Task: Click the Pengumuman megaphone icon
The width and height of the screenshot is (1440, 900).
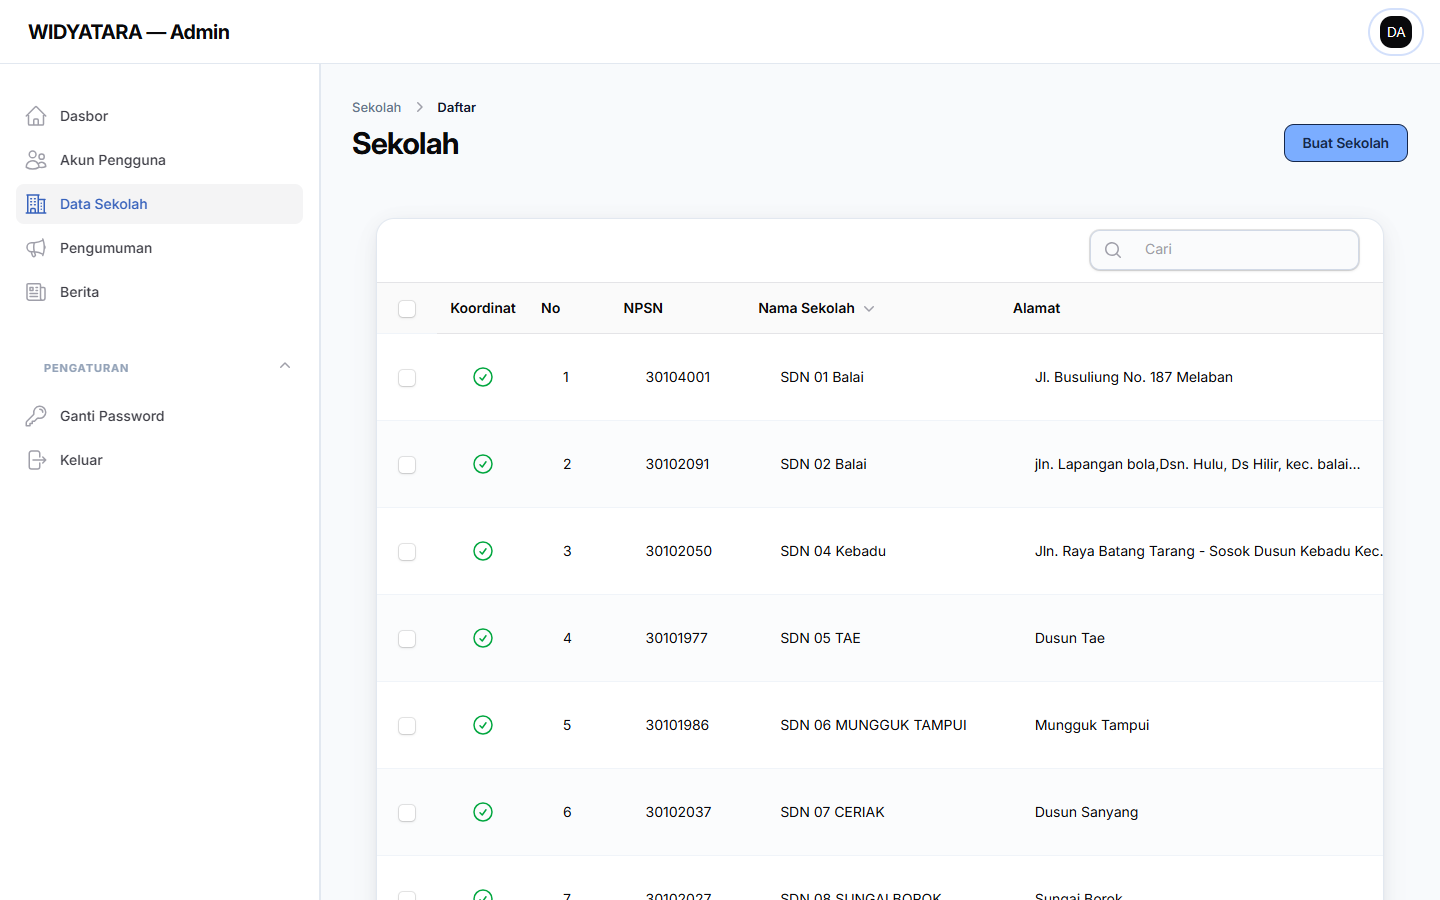Action: [x=36, y=248]
